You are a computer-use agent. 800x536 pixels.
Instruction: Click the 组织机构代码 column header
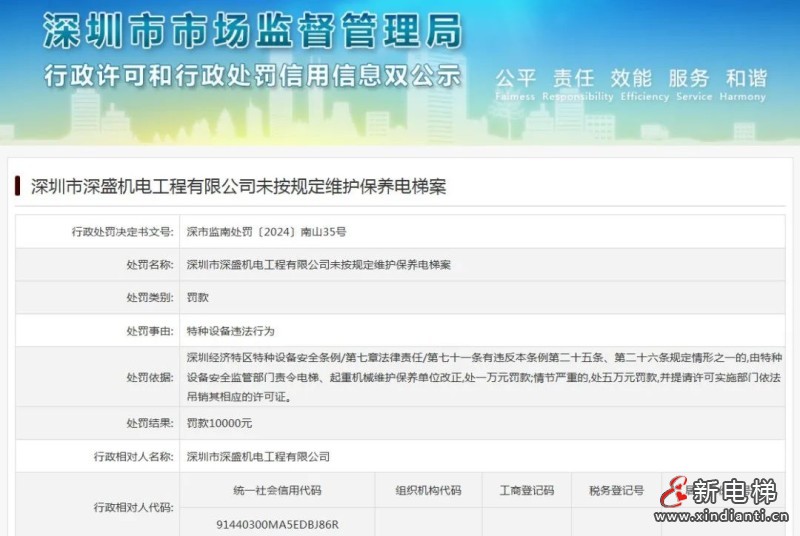429,490
